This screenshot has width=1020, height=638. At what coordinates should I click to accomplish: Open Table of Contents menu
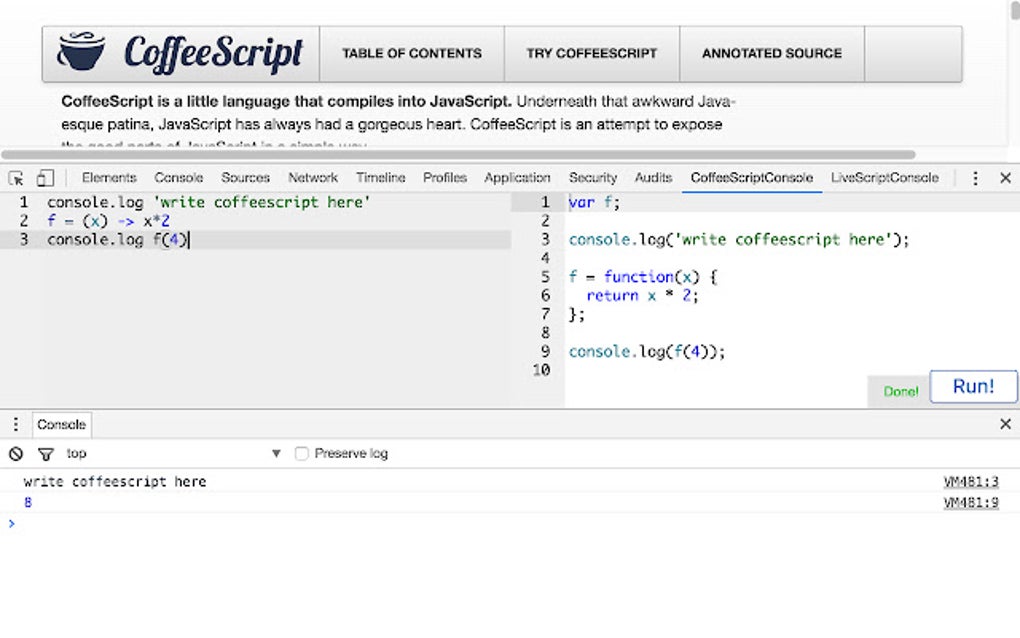coord(412,53)
